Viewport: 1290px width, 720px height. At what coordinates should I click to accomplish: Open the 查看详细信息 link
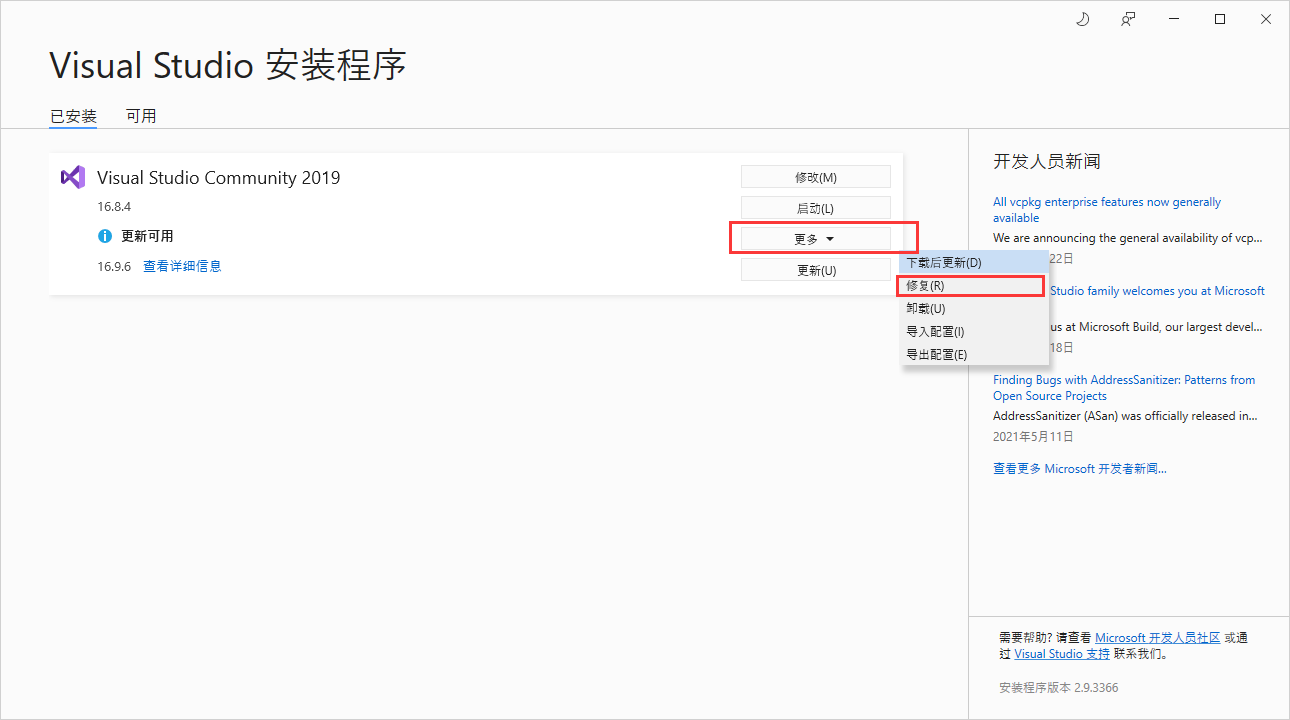pyautogui.click(x=182, y=266)
